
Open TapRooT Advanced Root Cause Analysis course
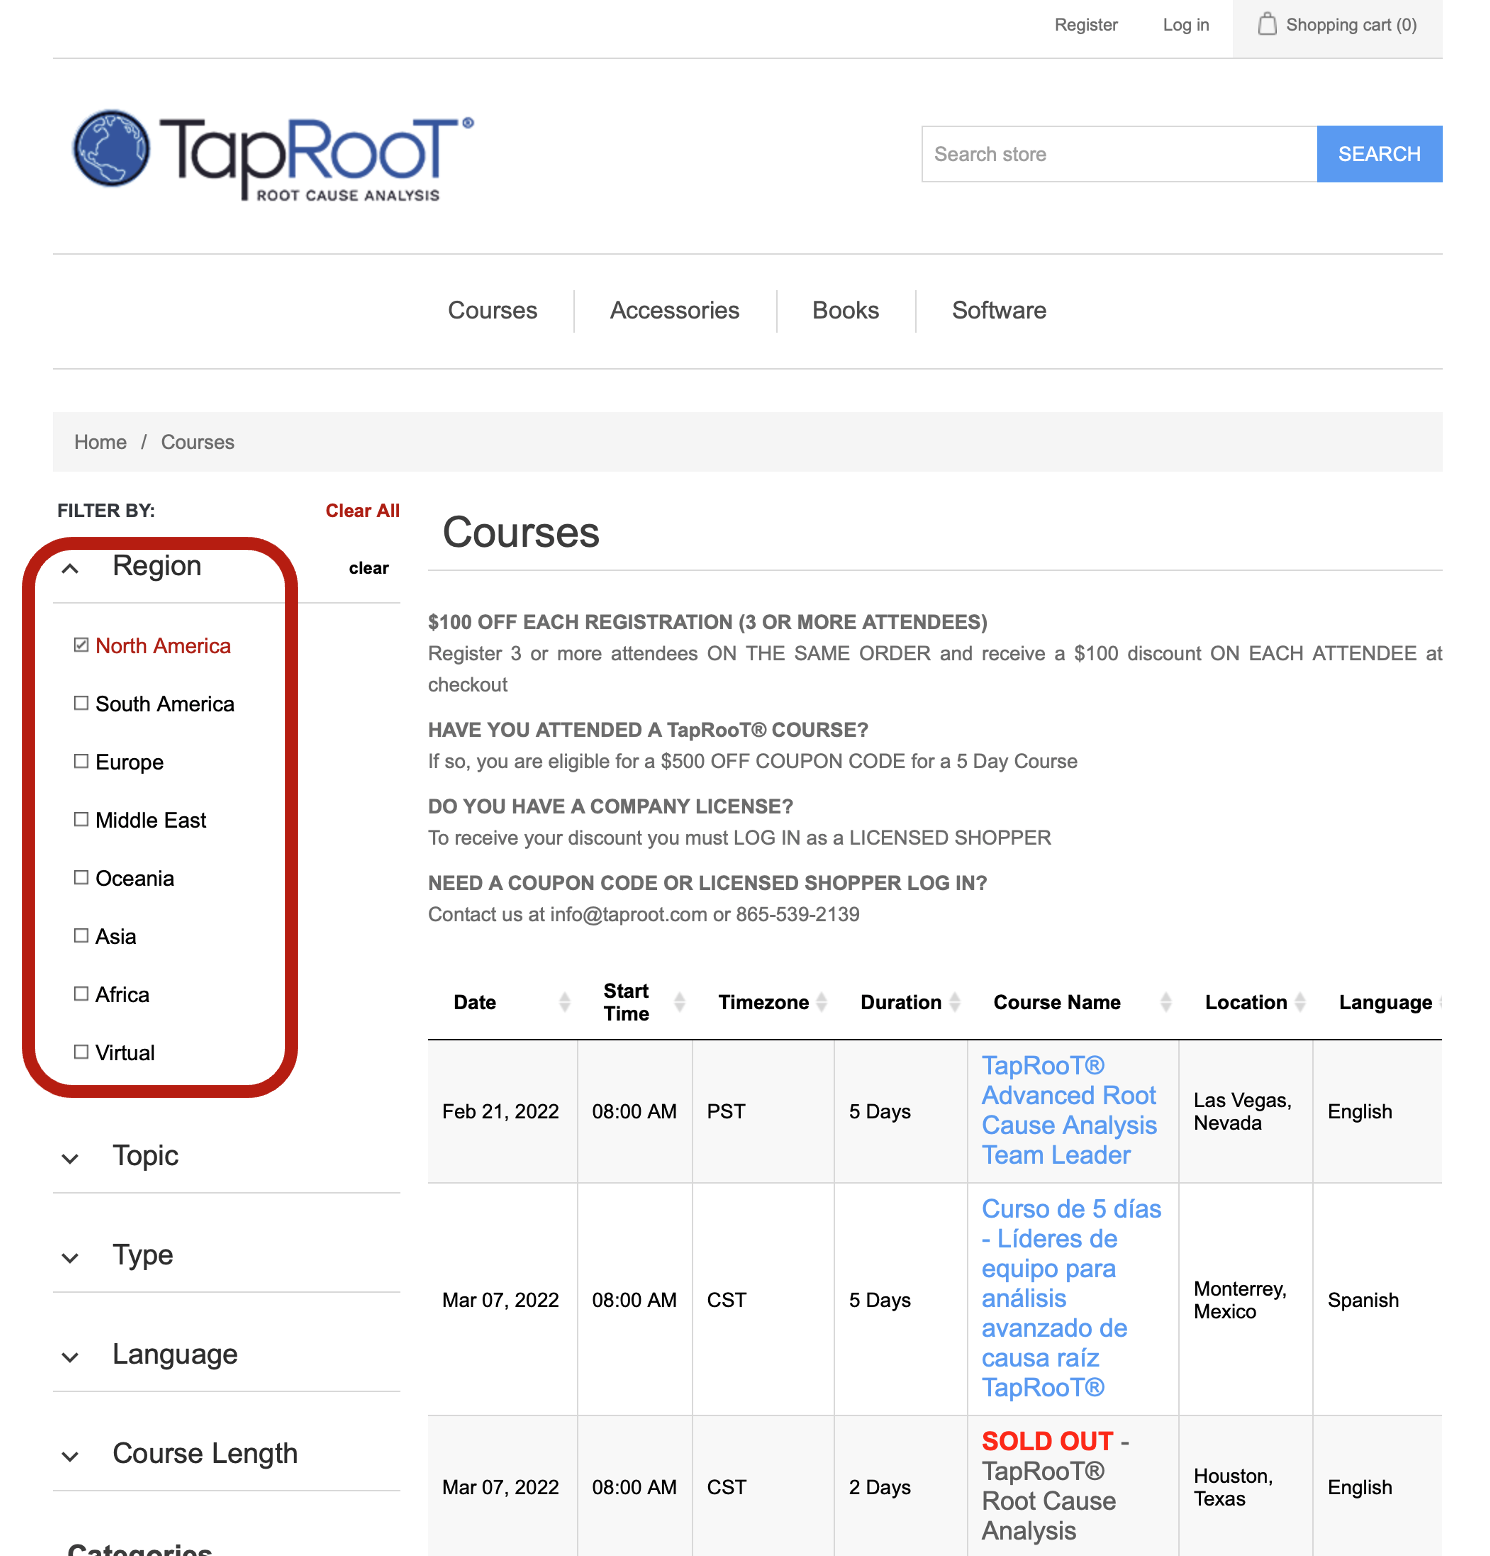point(1068,1110)
